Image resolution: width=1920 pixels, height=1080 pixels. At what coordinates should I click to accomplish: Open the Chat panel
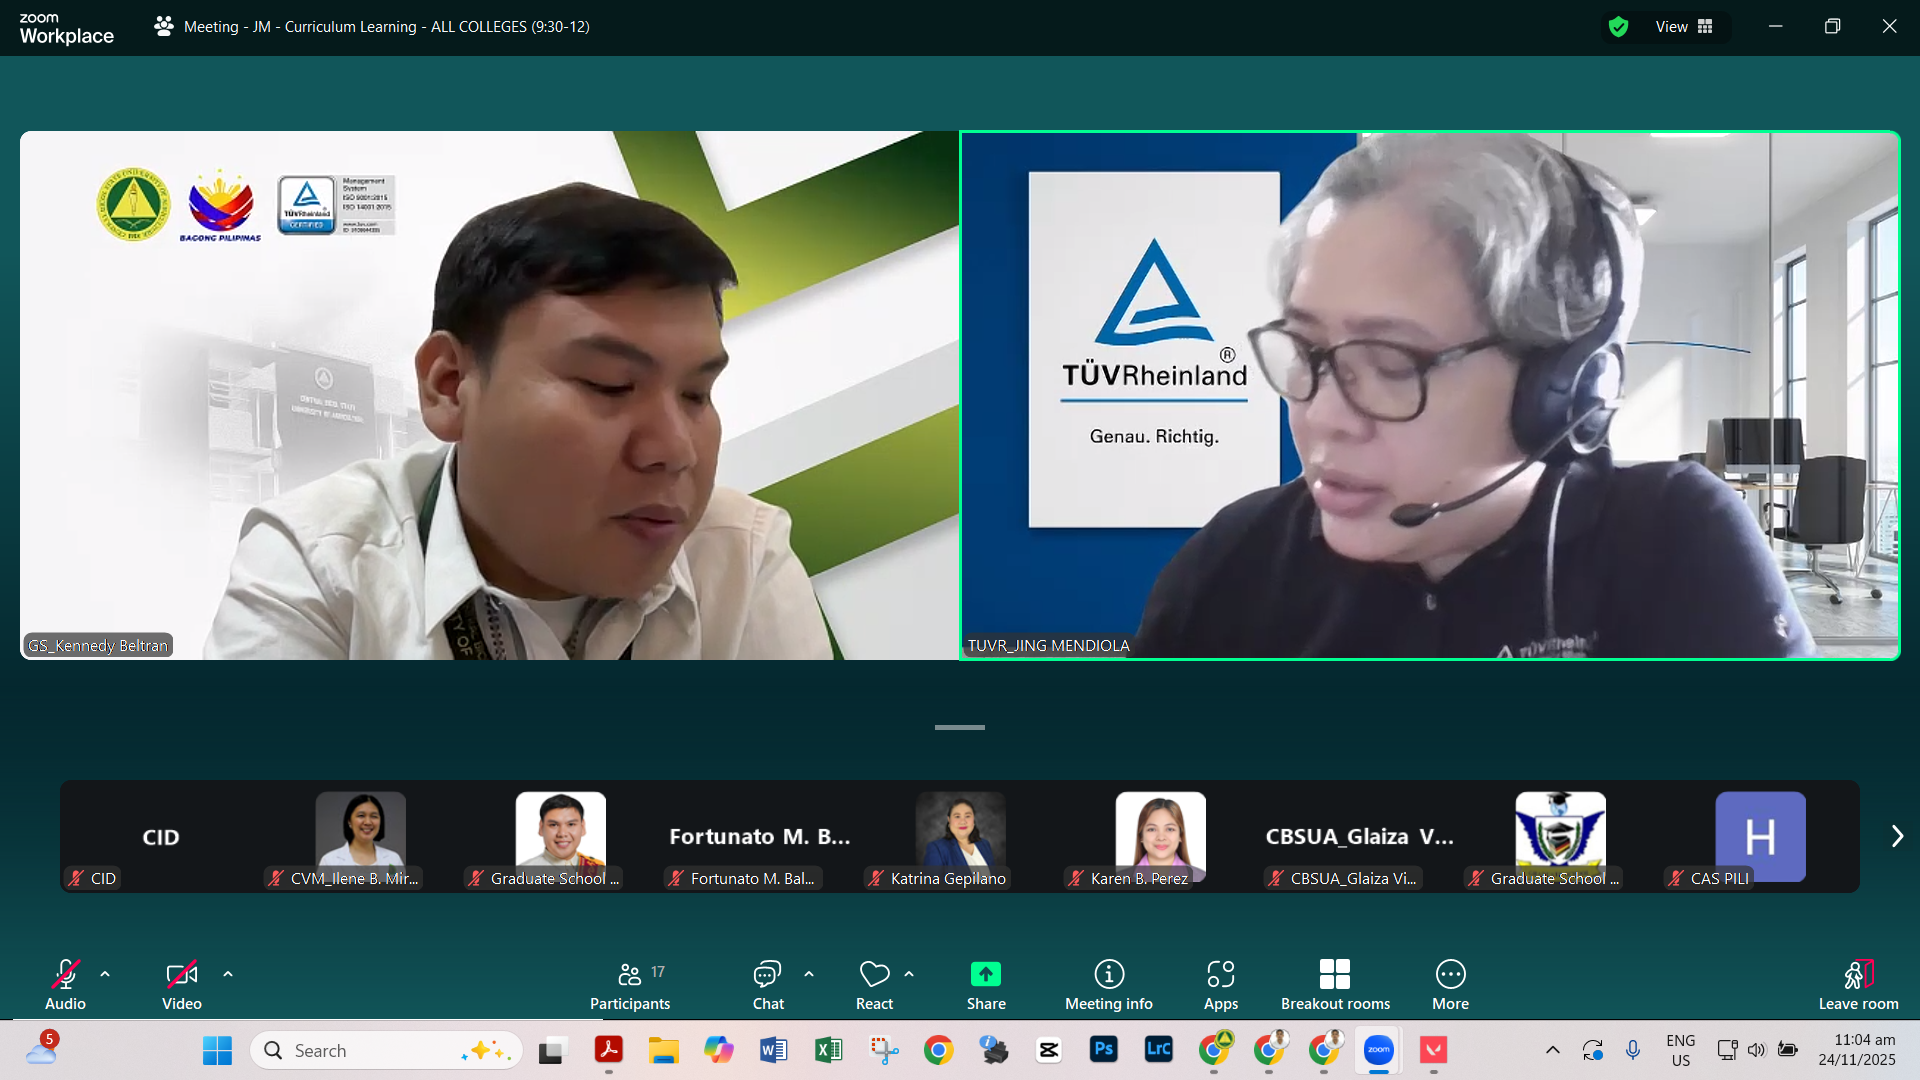point(767,985)
